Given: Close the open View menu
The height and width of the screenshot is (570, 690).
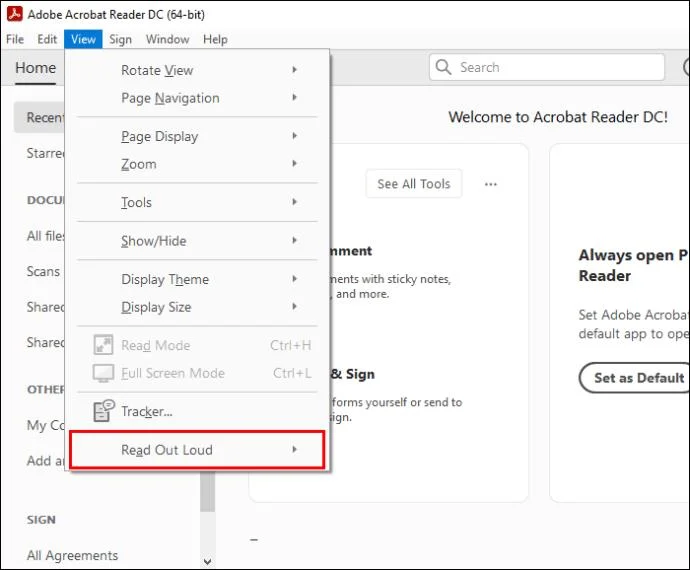Looking at the screenshot, I should [83, 39].
